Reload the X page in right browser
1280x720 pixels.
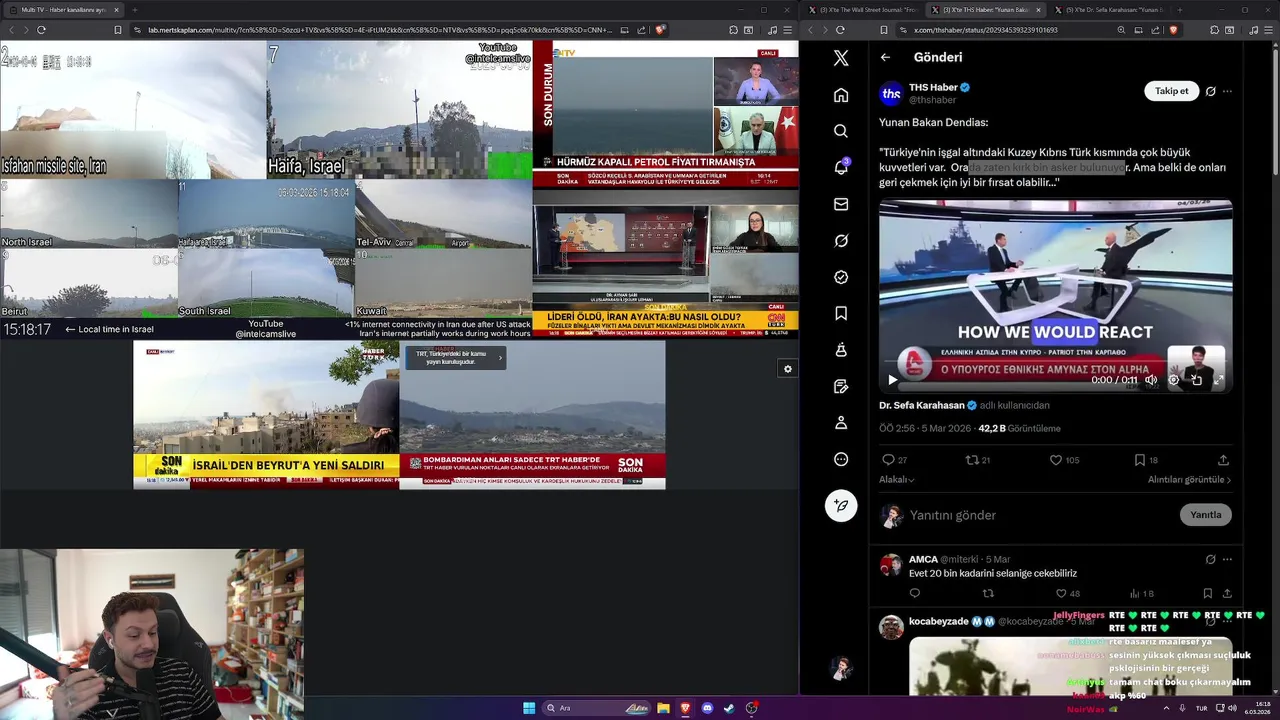pyautogui.click(x=840, y=30)
